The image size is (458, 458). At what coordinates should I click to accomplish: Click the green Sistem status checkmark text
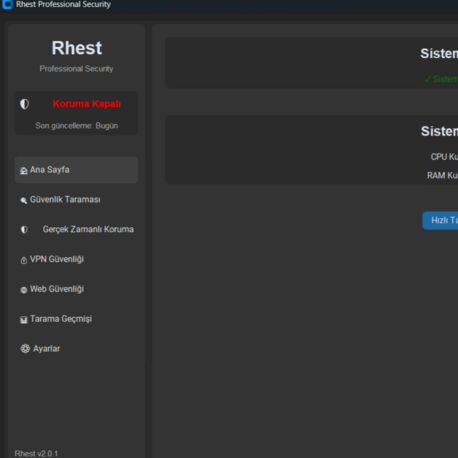(x=441, y=79)
